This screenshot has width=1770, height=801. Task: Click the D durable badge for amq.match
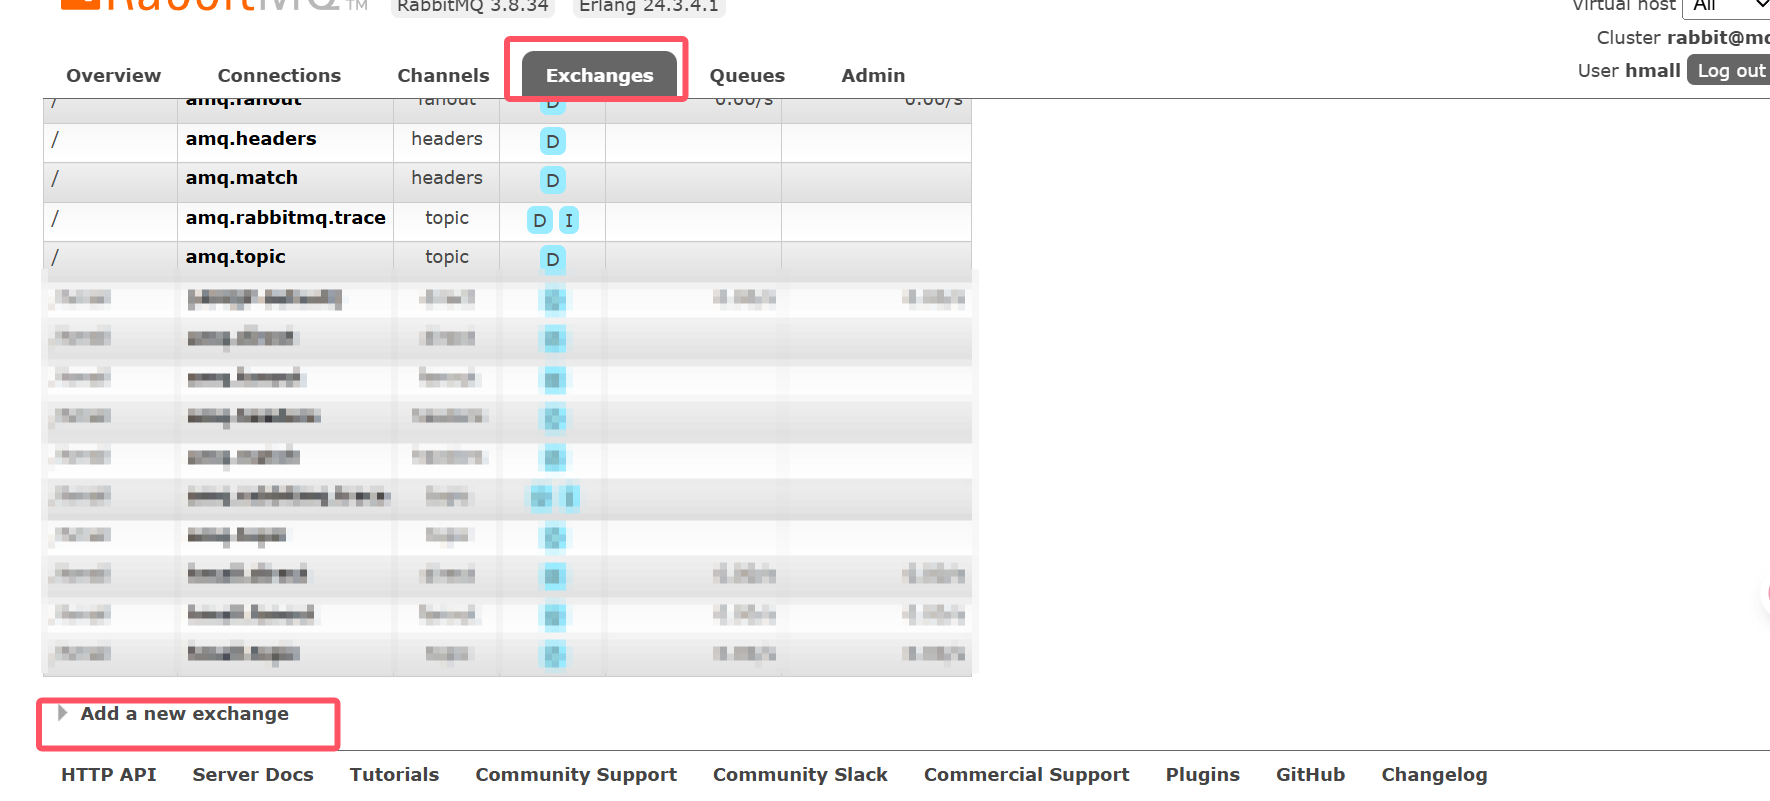(553, 180)
